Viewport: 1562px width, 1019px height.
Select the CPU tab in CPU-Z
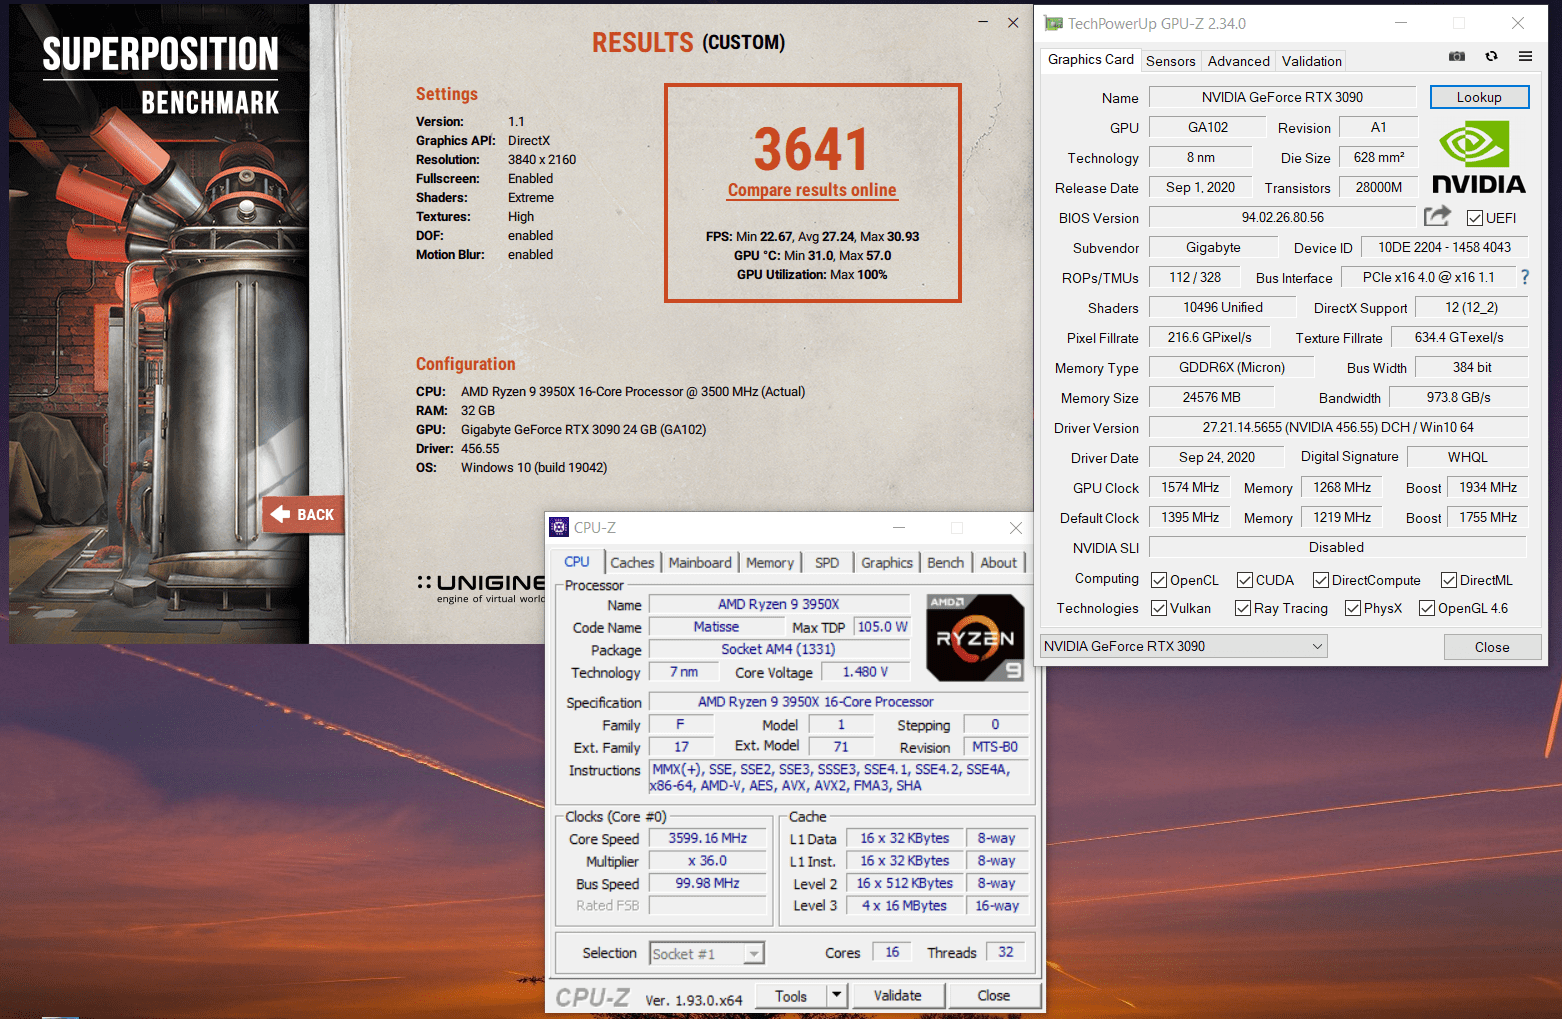tap(577, 561)
